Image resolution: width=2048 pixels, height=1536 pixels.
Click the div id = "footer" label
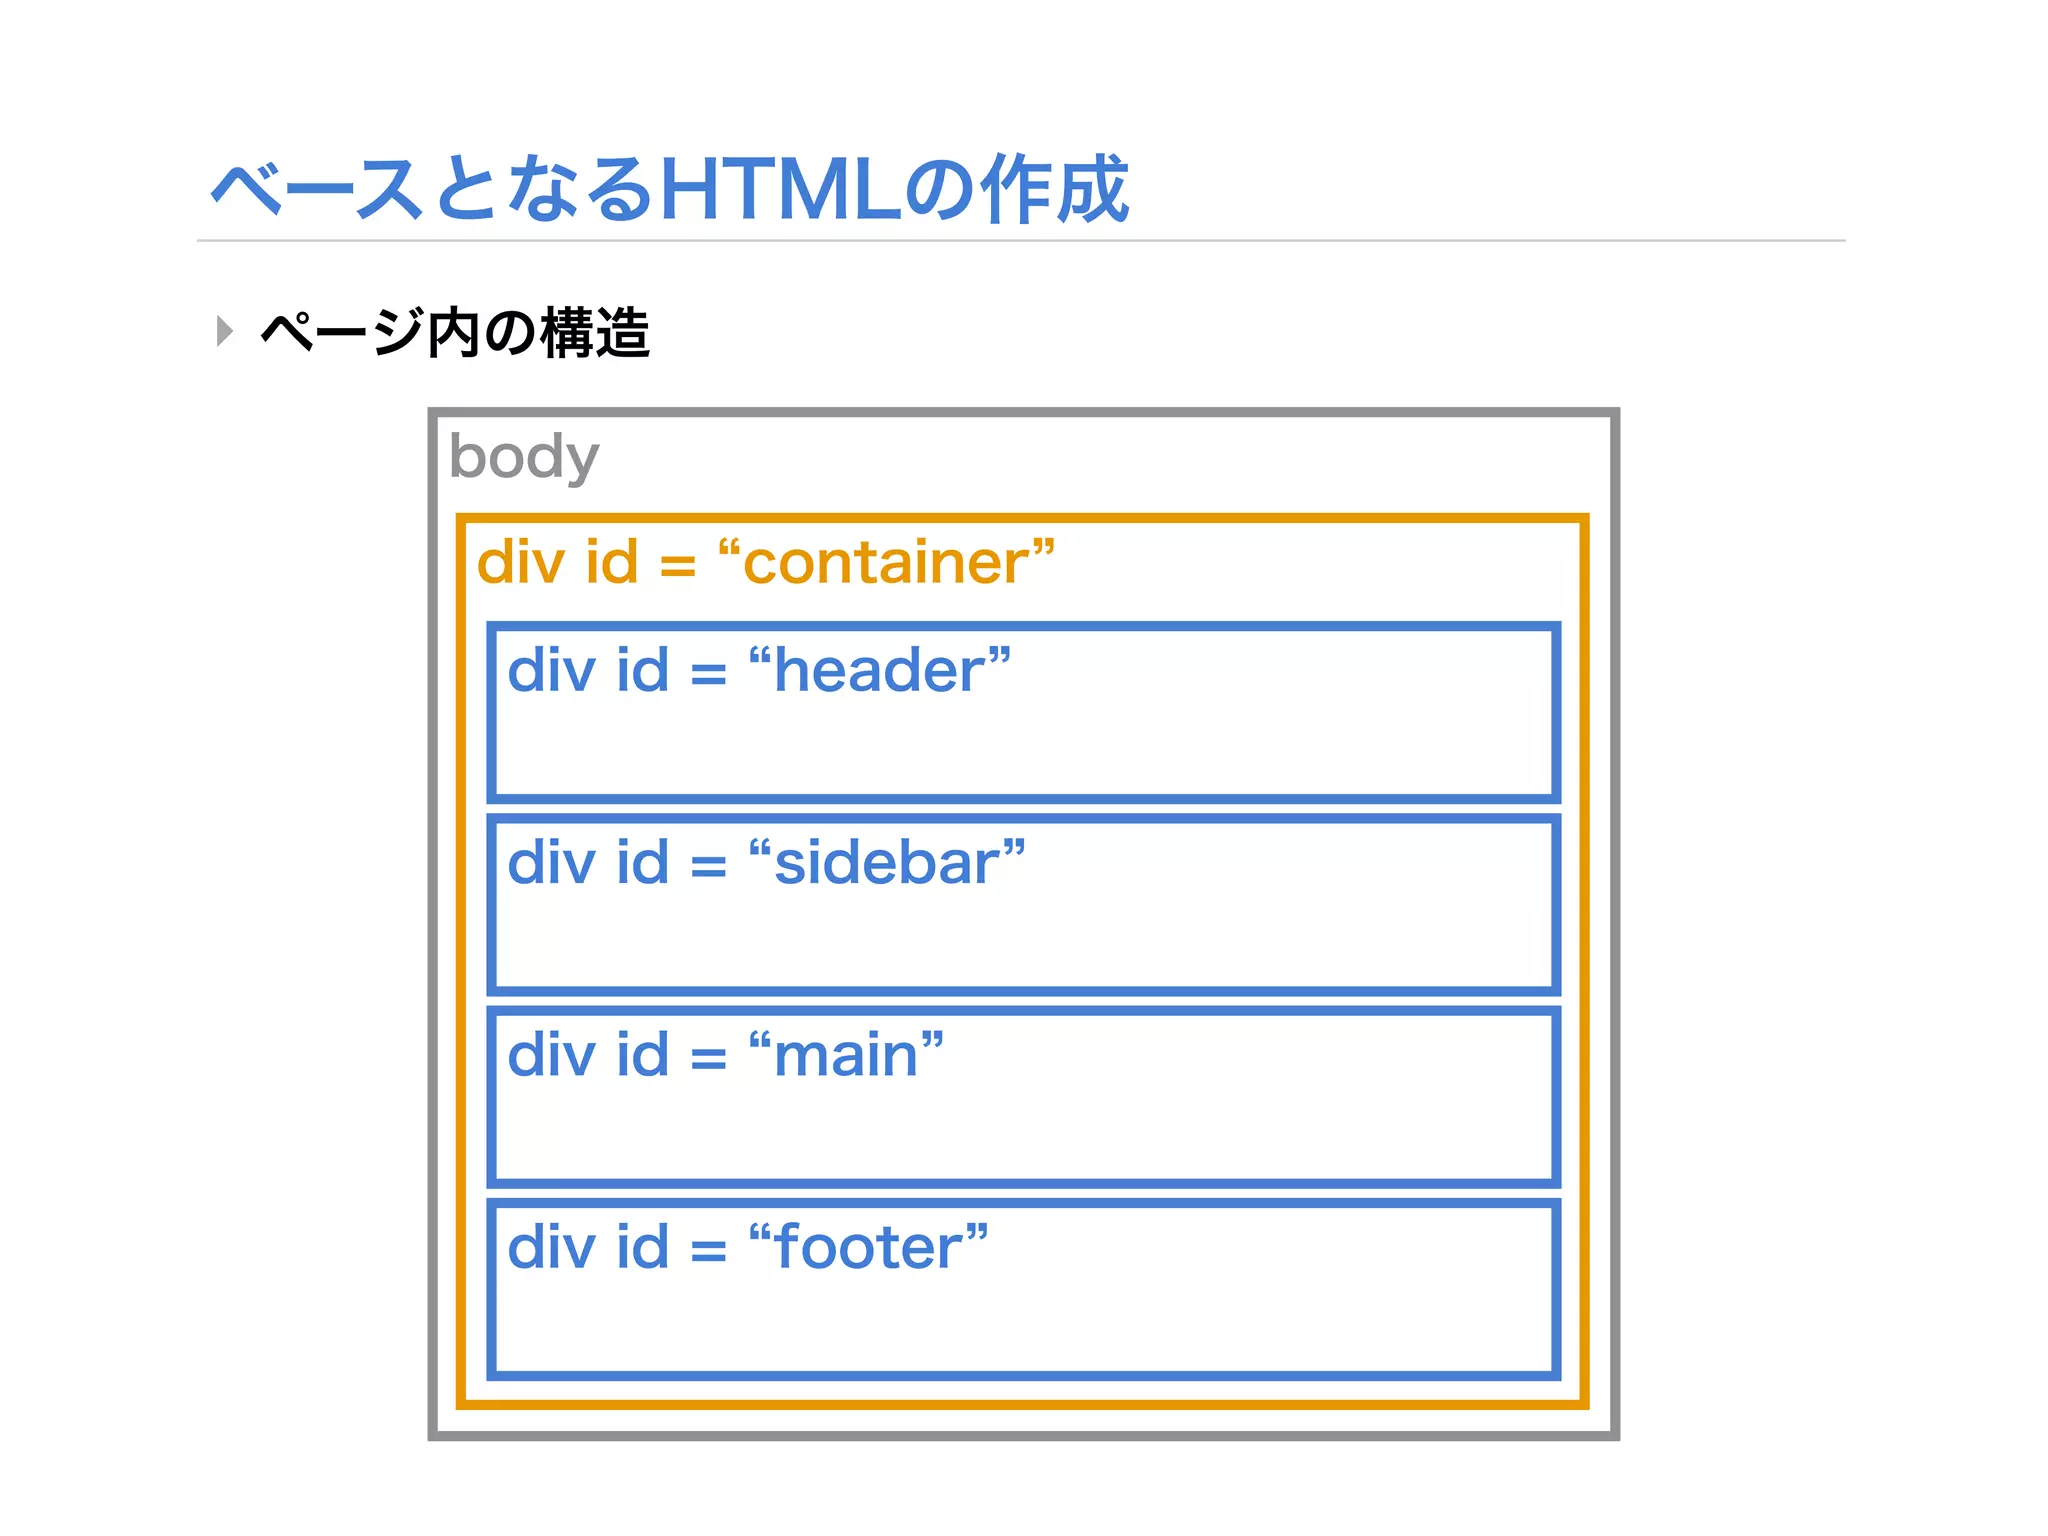coord(747,1247)
